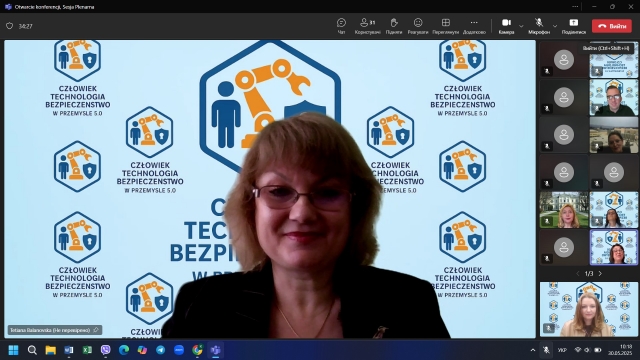Unmute the microphone (Мікрофон)
Viewport: 640px width, 360px height.
pyautogui.click(x=539, y=26)
